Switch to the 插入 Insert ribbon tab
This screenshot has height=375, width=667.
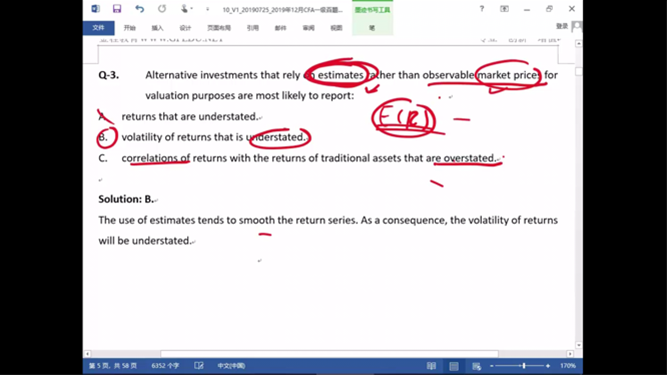(x=157, y=28)
